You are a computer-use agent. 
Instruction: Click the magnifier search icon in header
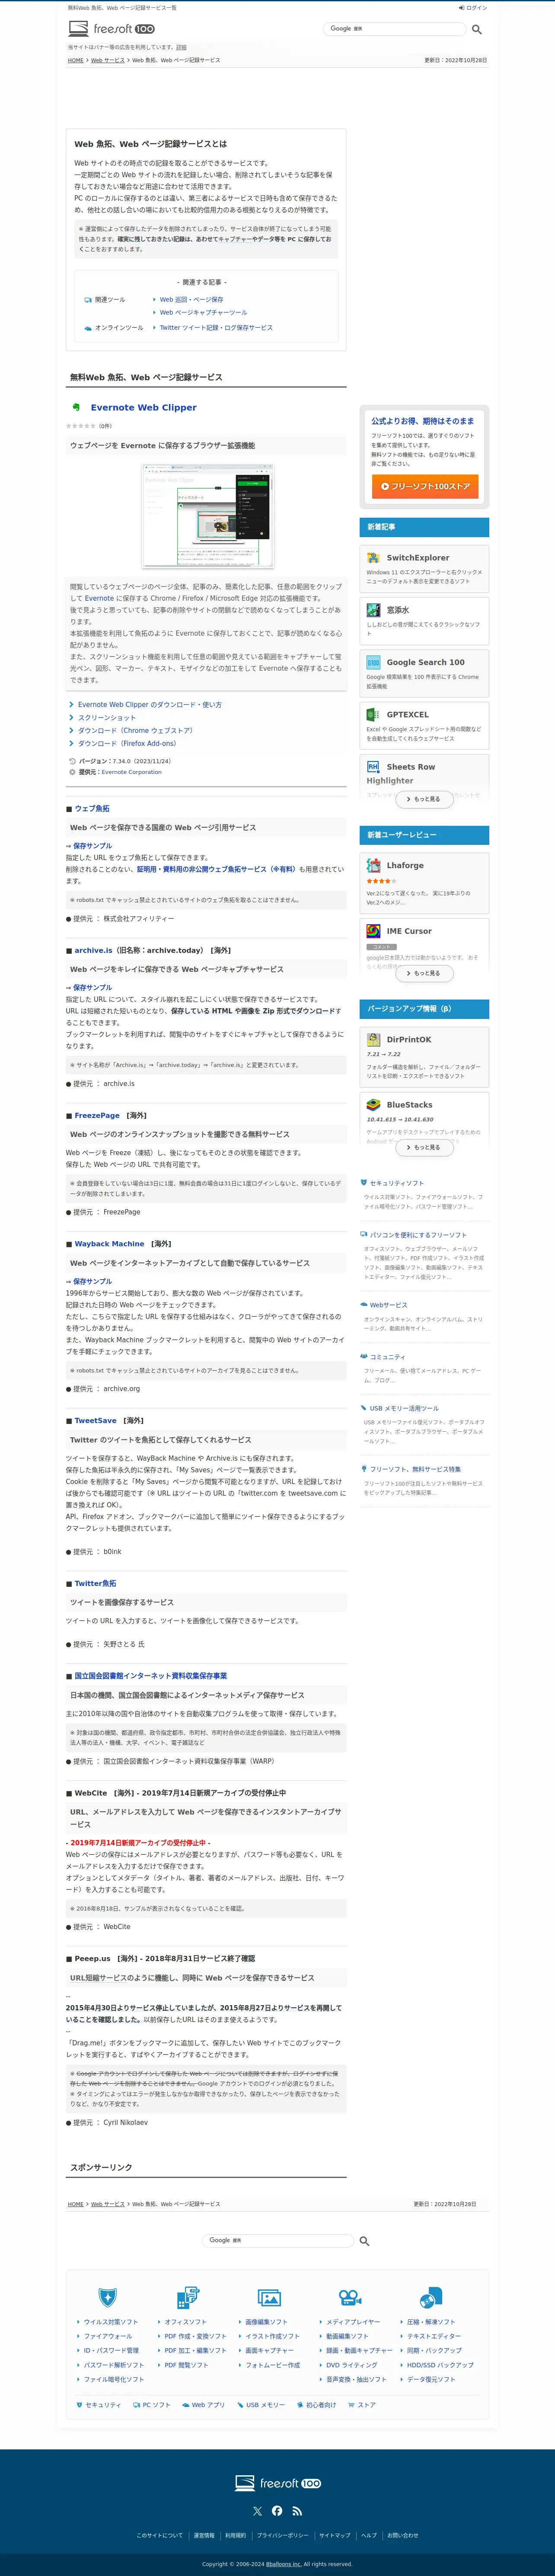(x=477, y=30)
